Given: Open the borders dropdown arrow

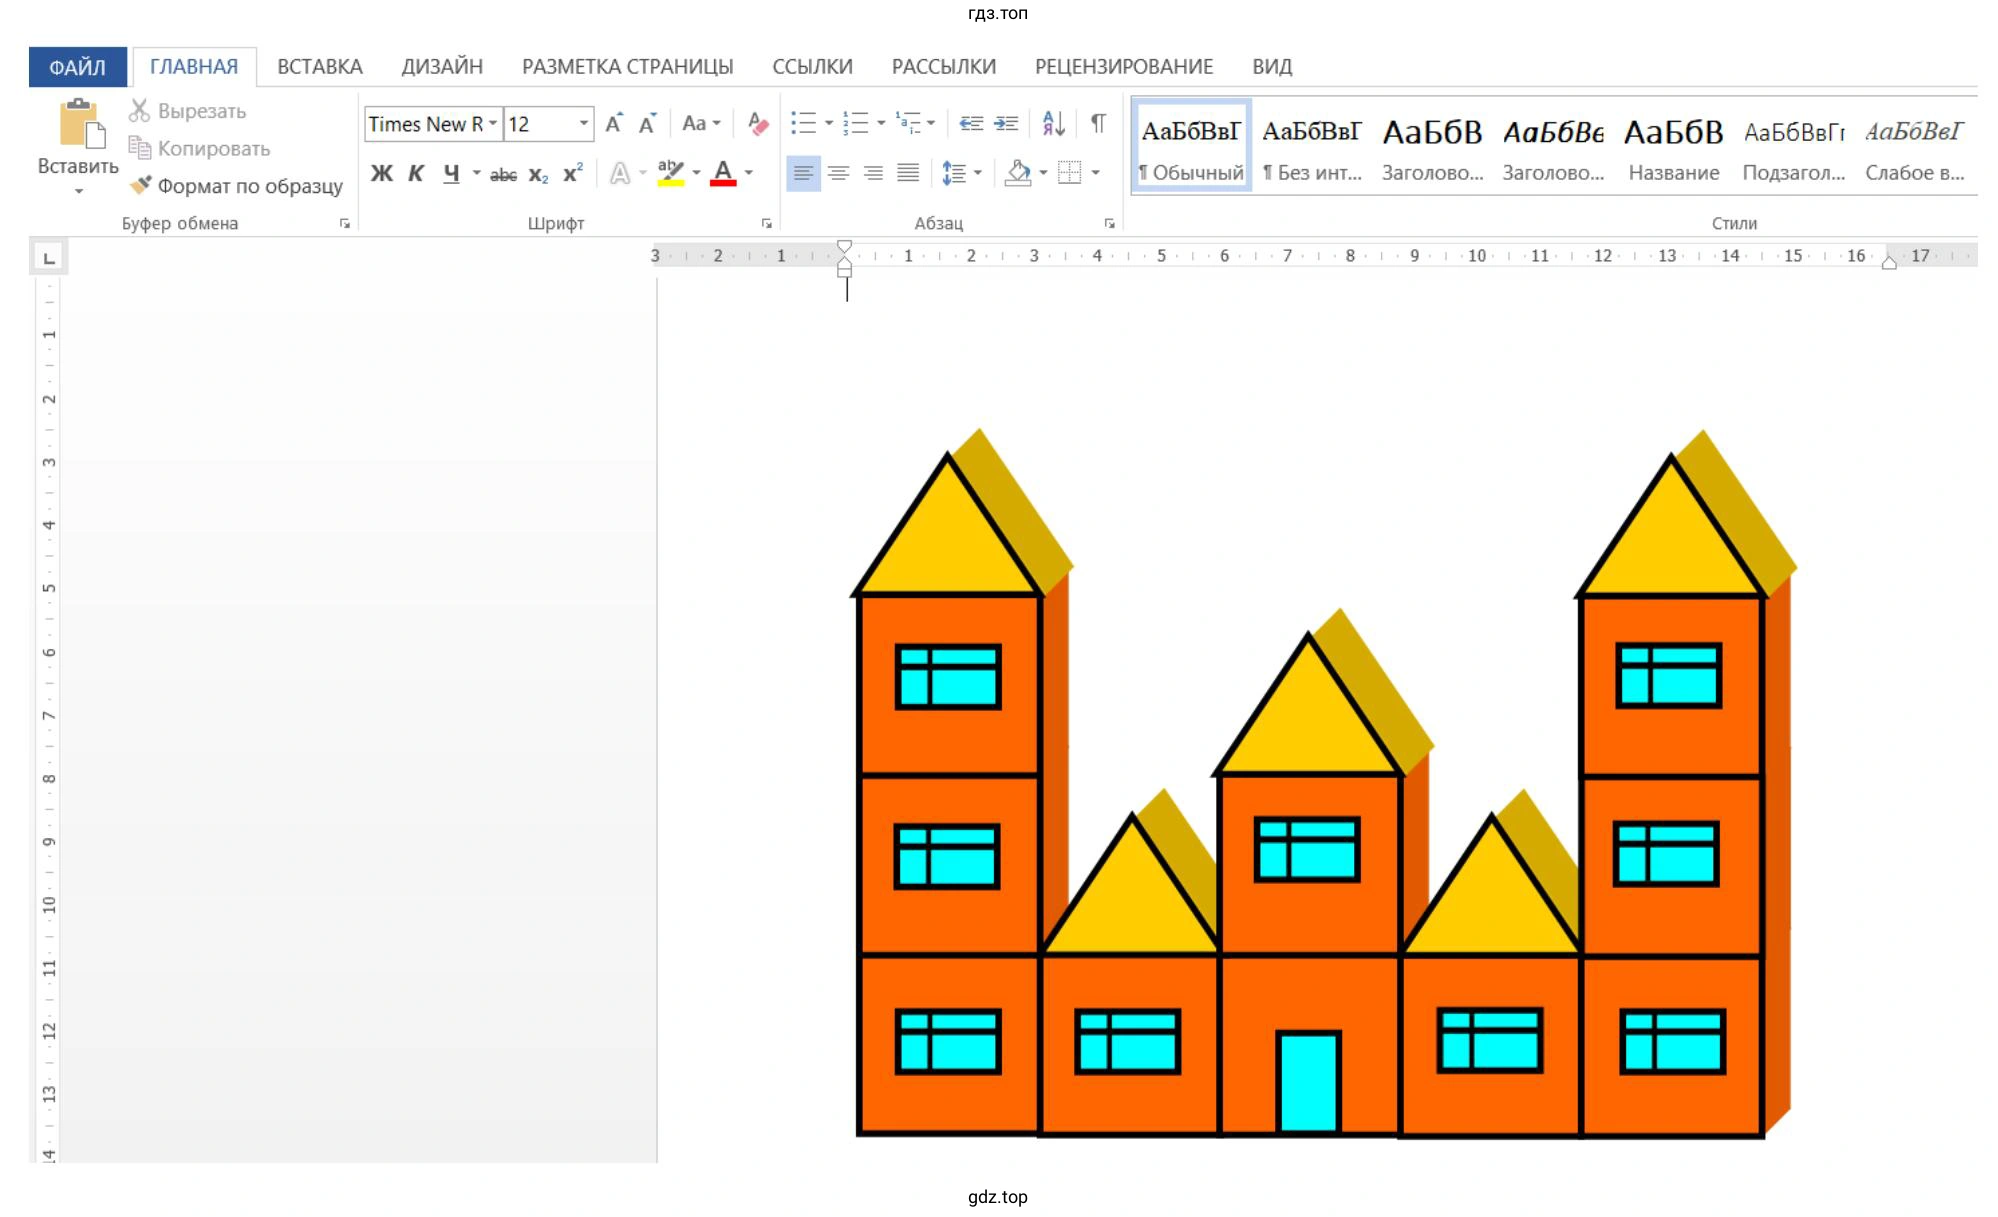Looking at the screenshot, I should 1096,173.
